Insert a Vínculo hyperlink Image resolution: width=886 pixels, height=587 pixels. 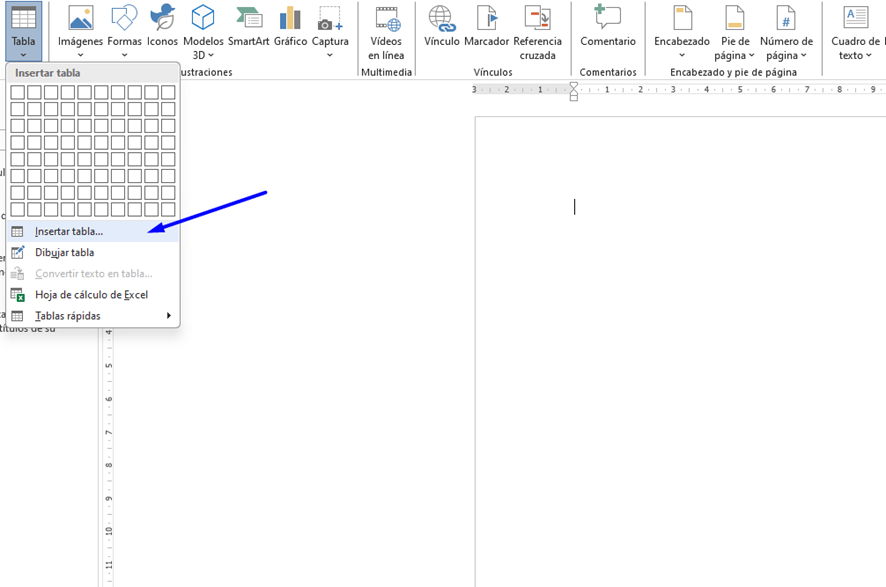(441, 27)
